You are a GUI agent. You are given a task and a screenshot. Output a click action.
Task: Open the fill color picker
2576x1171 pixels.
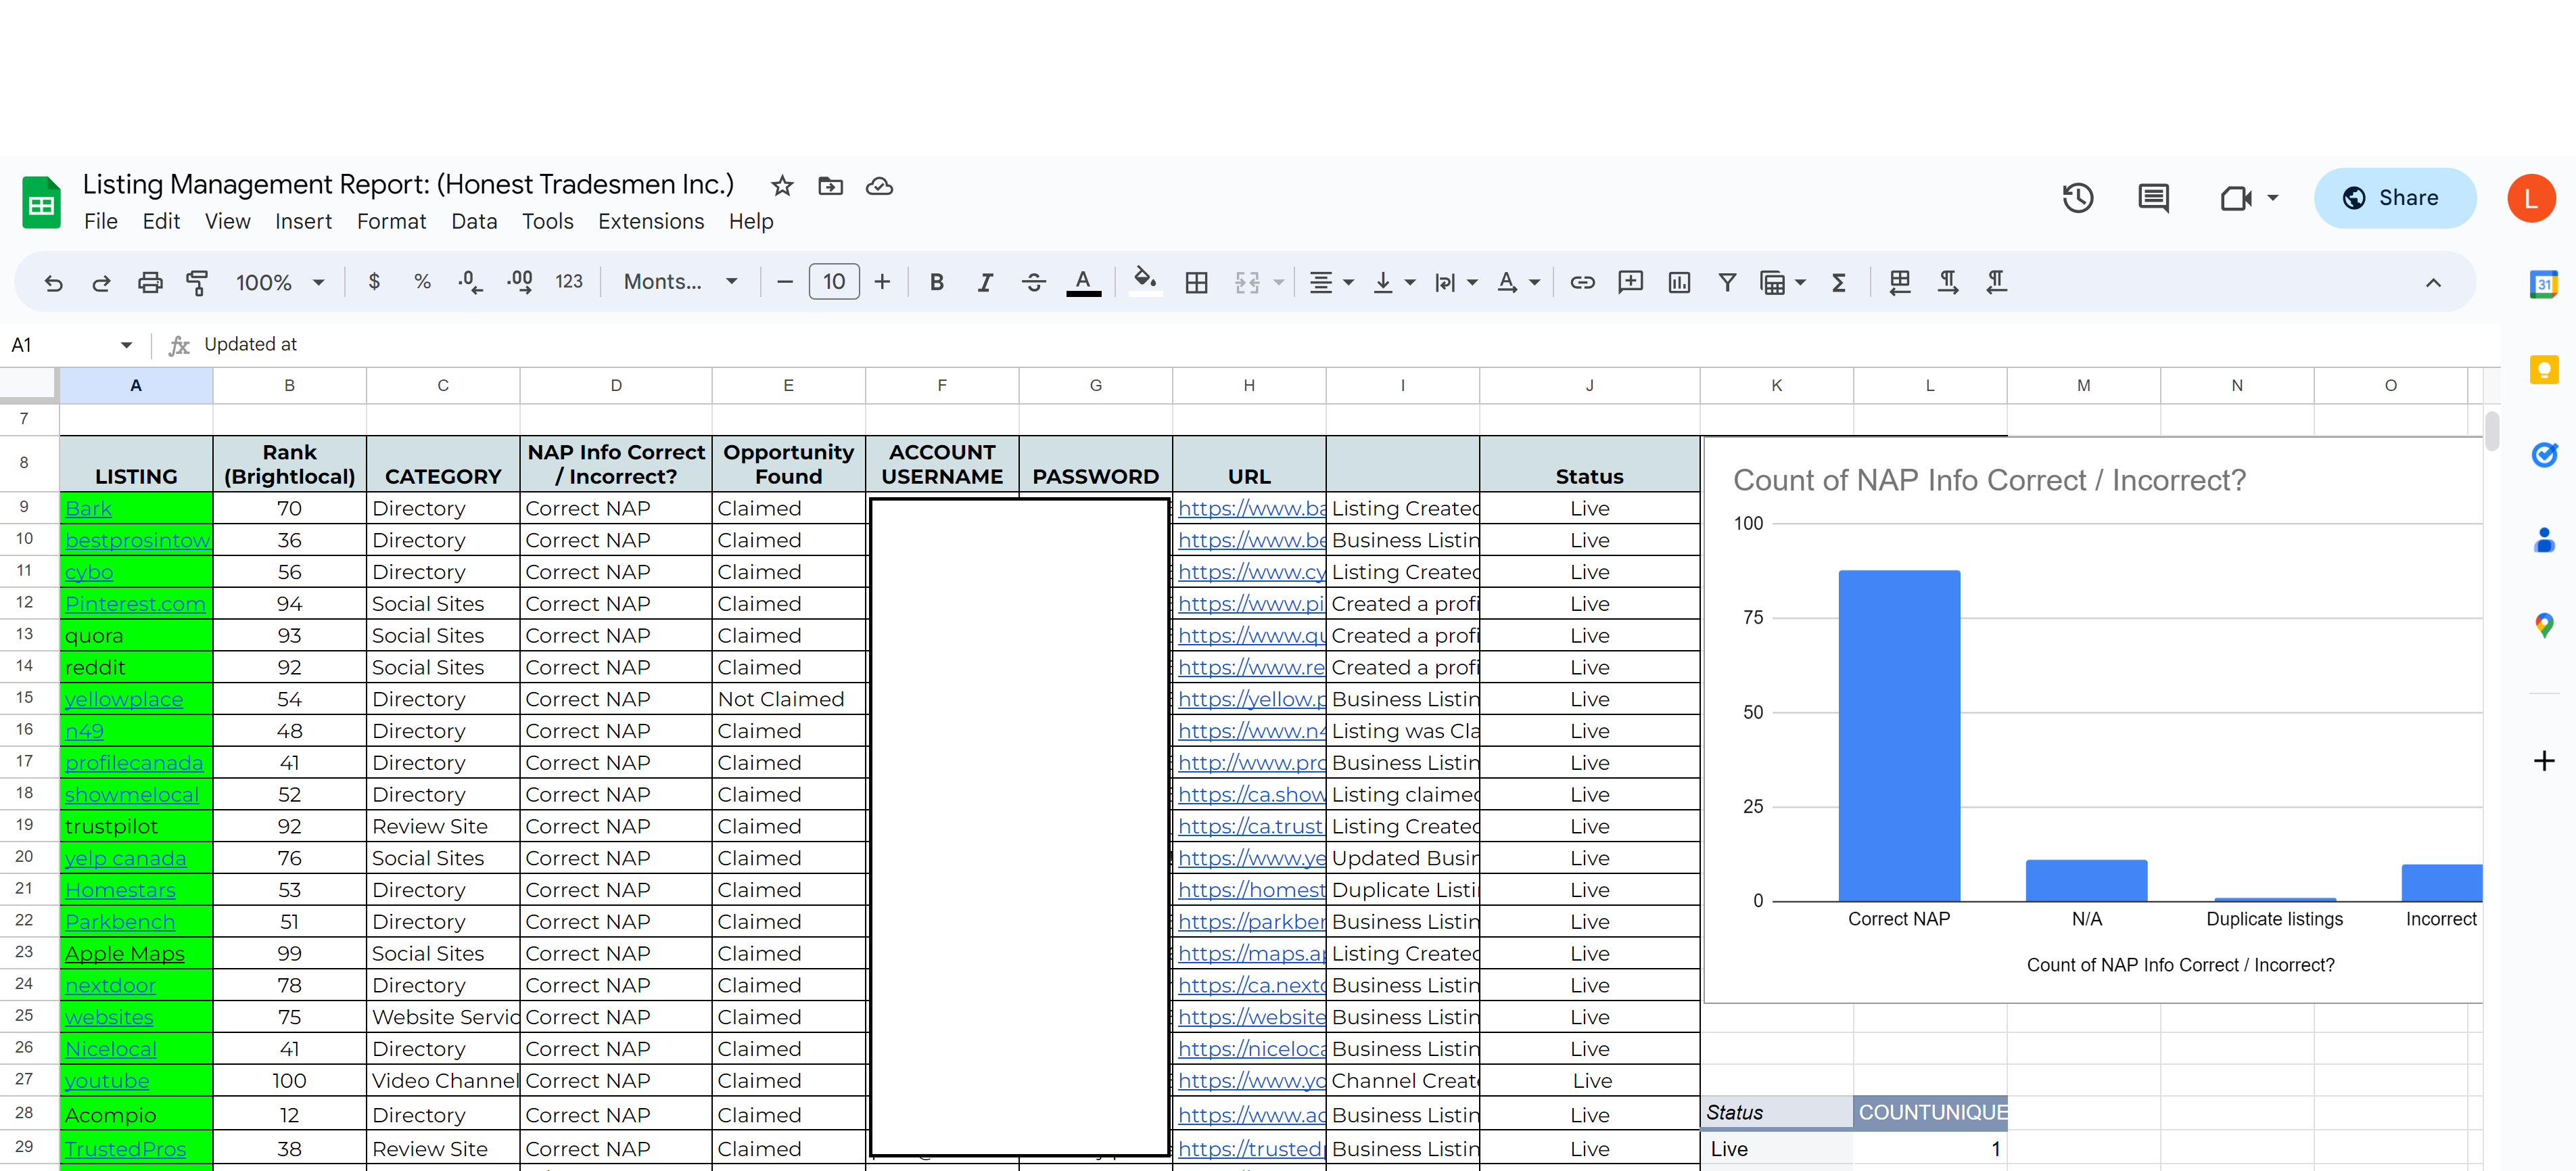coord(1145,283)
